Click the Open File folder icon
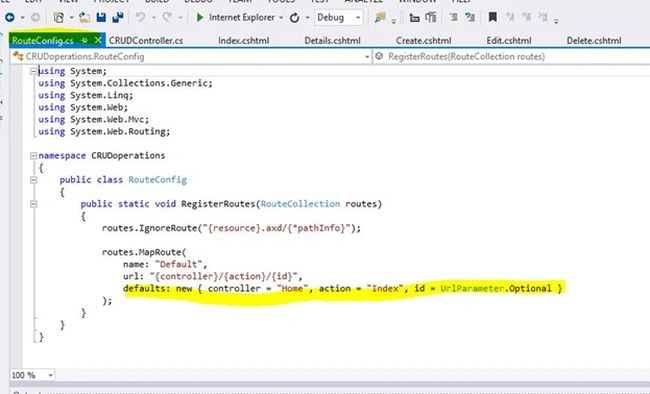The width and height of the screenshot is (650, 394). click(x=85, y=17)
